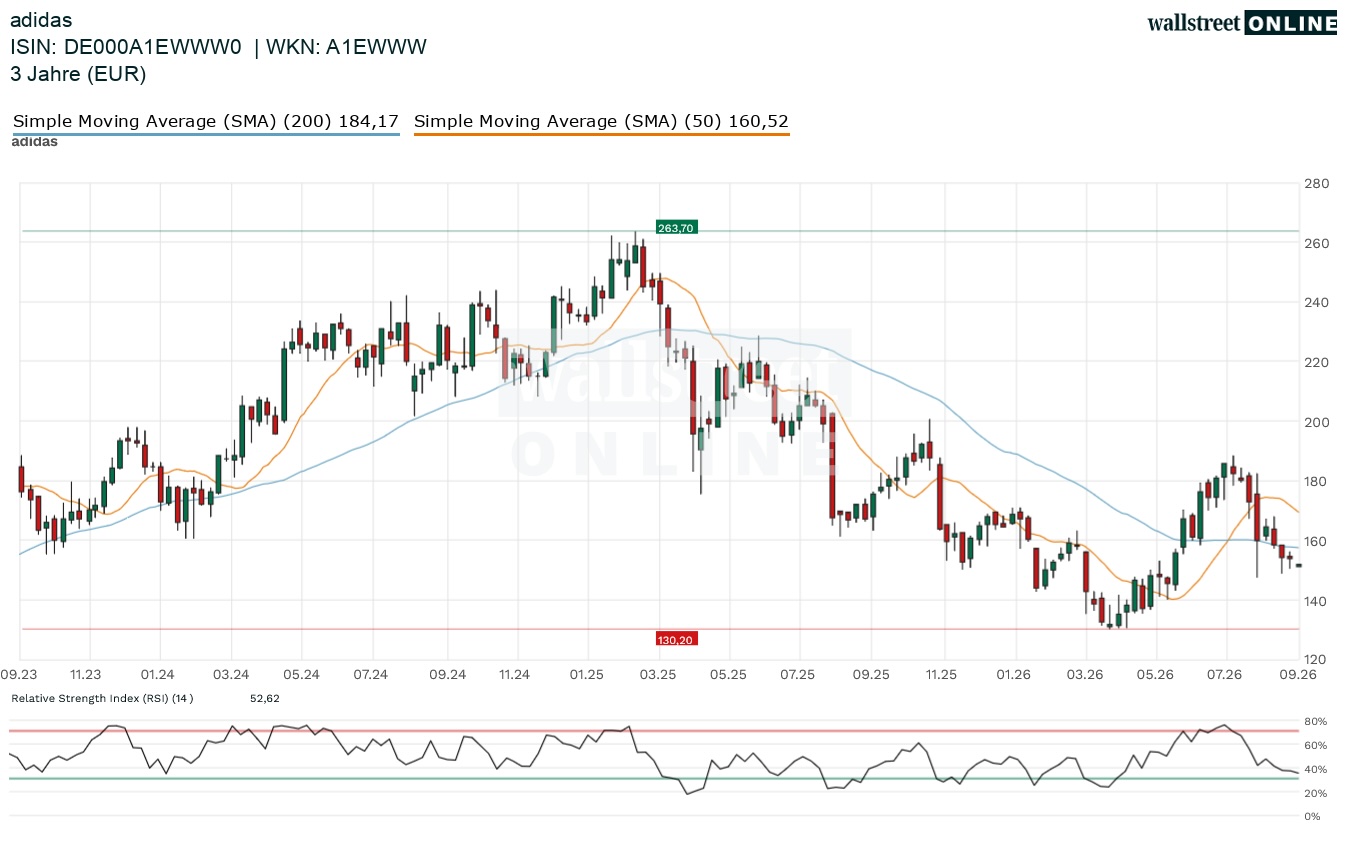The height and width of the screenshot is (843, 1349).
Task: Click the RSI value 52,62
Action: pos(265,698)
